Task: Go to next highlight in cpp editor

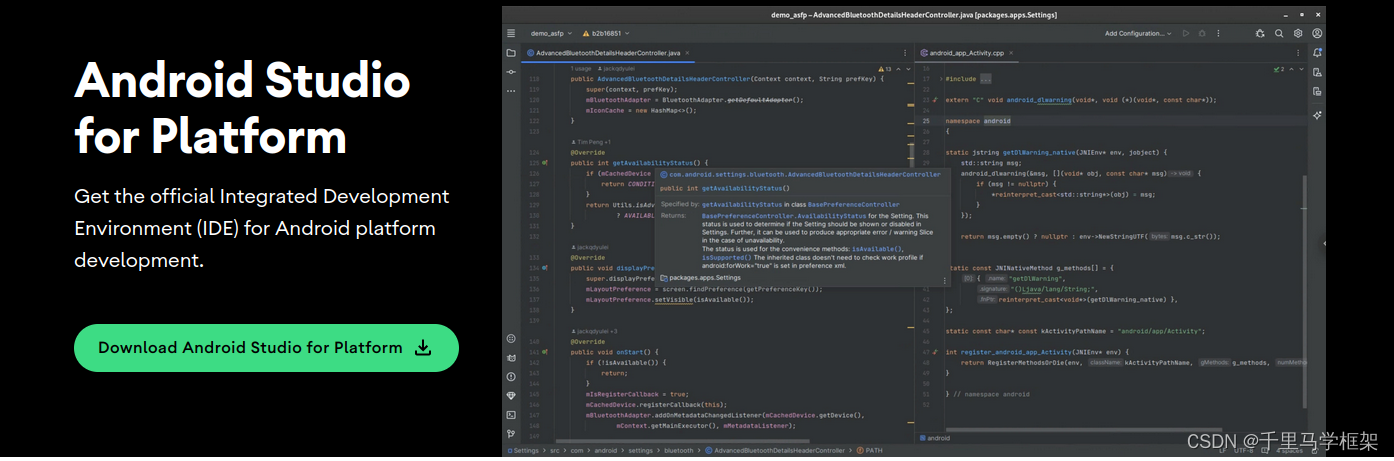Action: [1301, 69]
